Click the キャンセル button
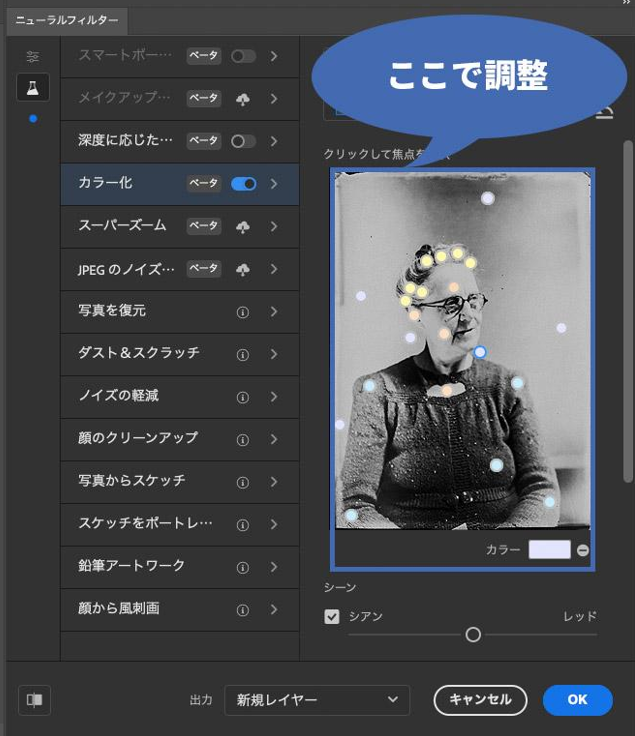The width and height of the screenshot is (635, 736). [x=480, y=700]
